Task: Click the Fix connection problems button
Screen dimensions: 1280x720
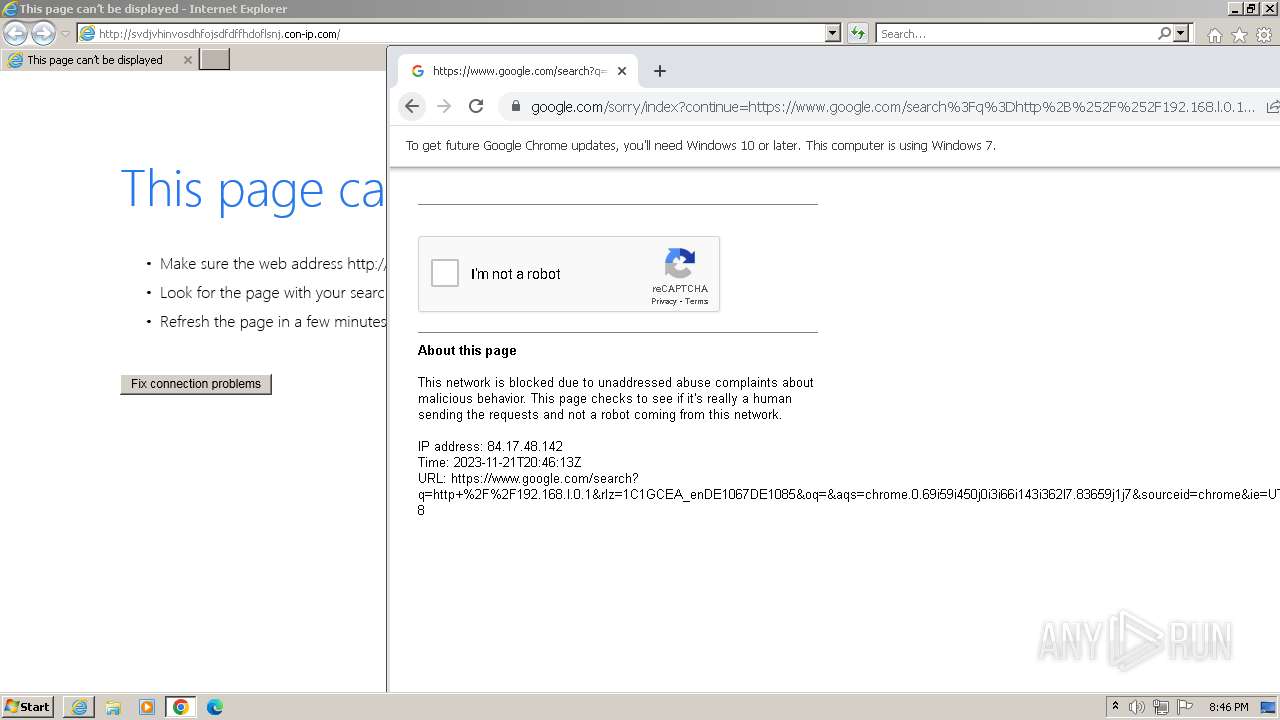Action: click(x=196, y=384)
